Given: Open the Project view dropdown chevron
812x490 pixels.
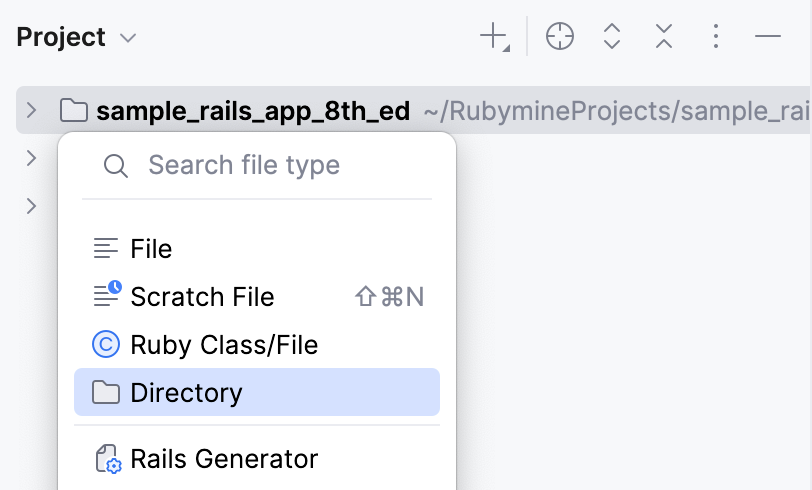Looking at the screenshot, I should point(128,38).
